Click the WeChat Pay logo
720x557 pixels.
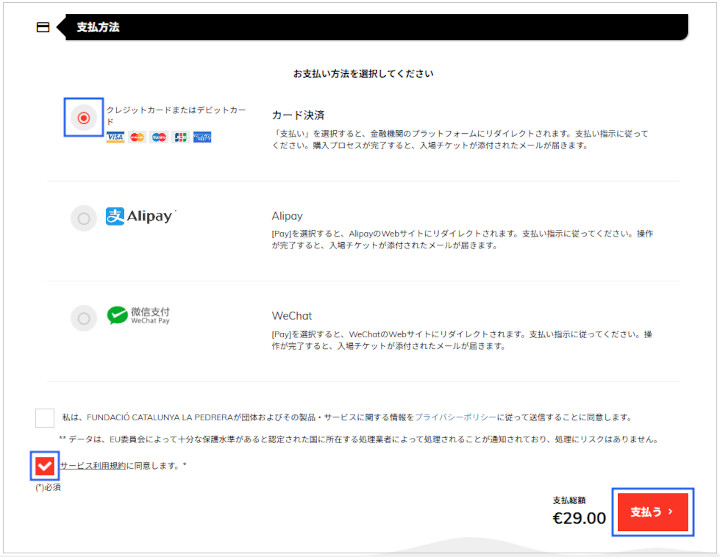140,316
